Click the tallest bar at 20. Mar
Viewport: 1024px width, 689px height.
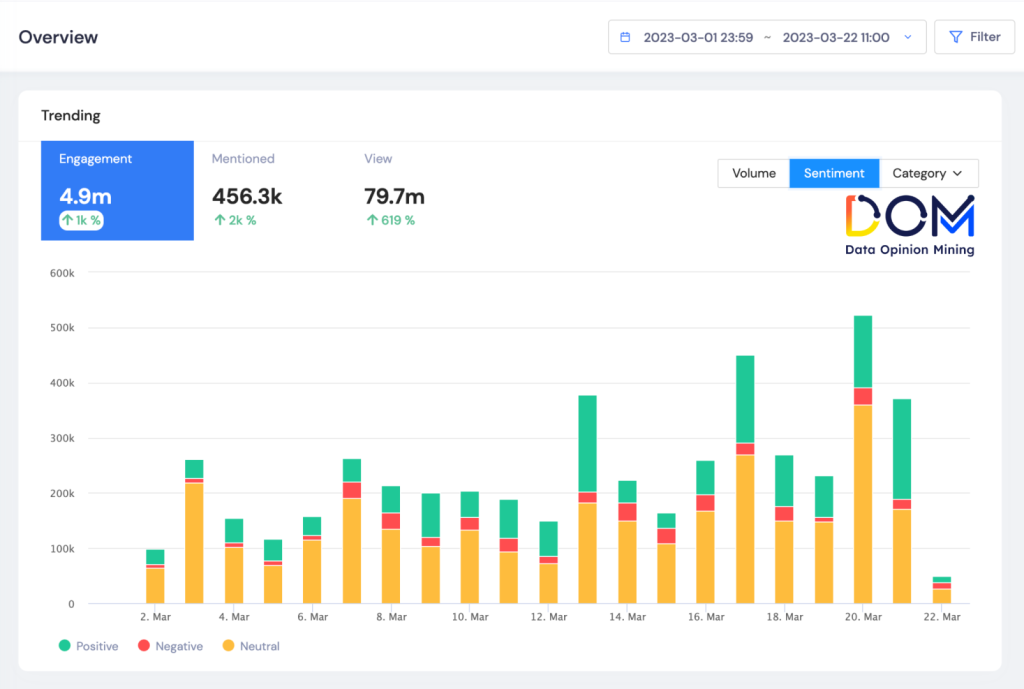862,460
